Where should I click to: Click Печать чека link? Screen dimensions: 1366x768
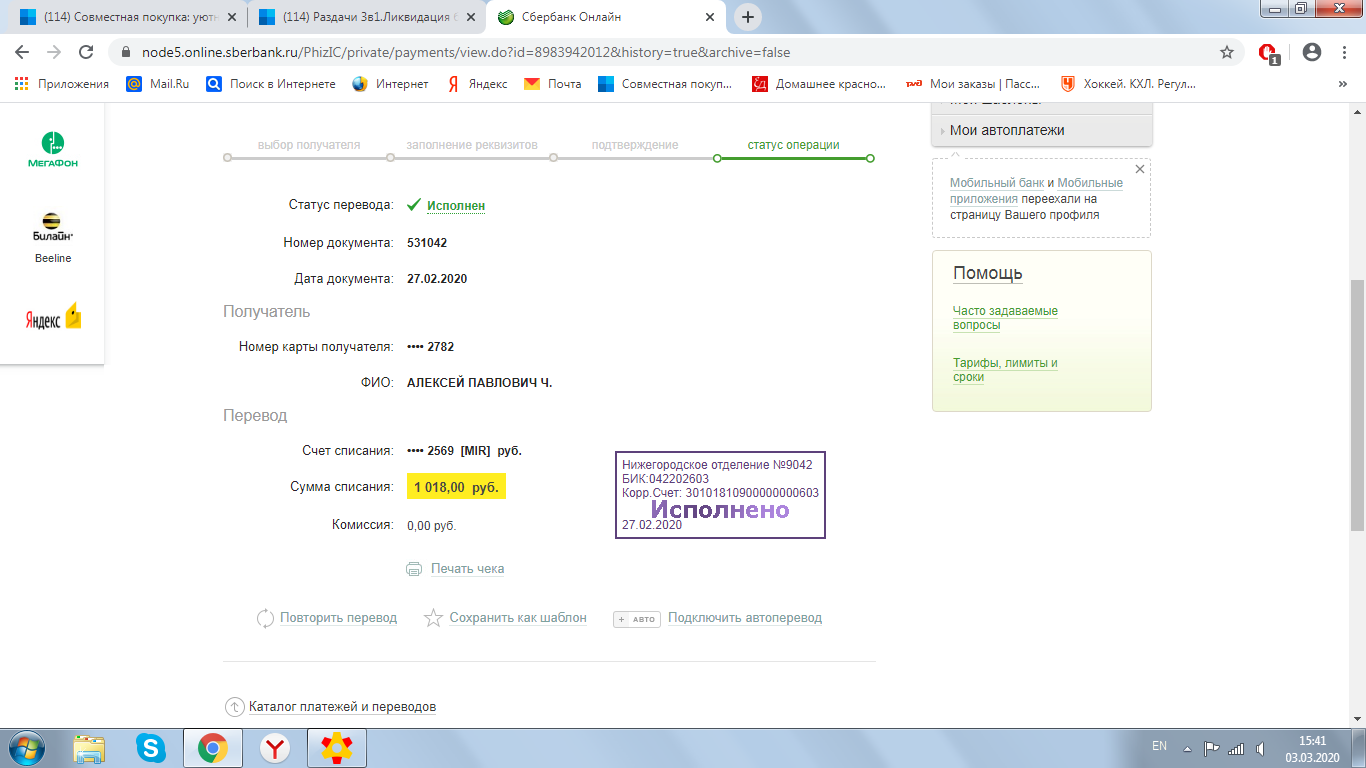pos(467,569)
